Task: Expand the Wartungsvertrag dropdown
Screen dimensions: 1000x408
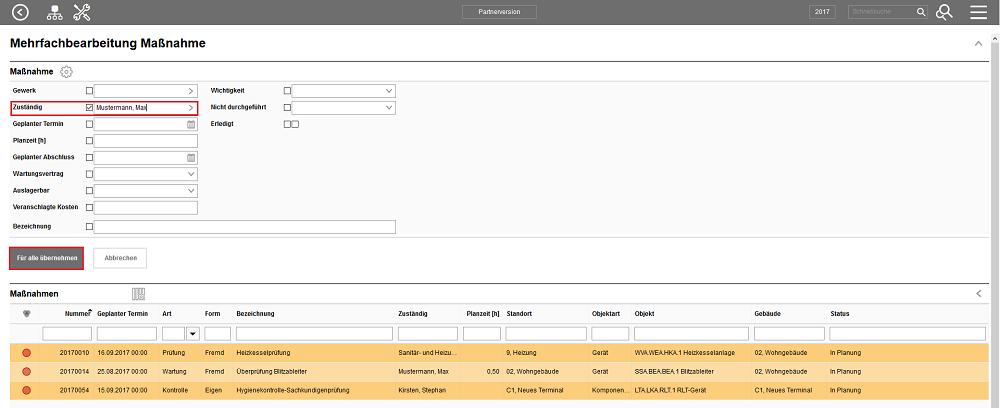Action: tap(190, 174)
